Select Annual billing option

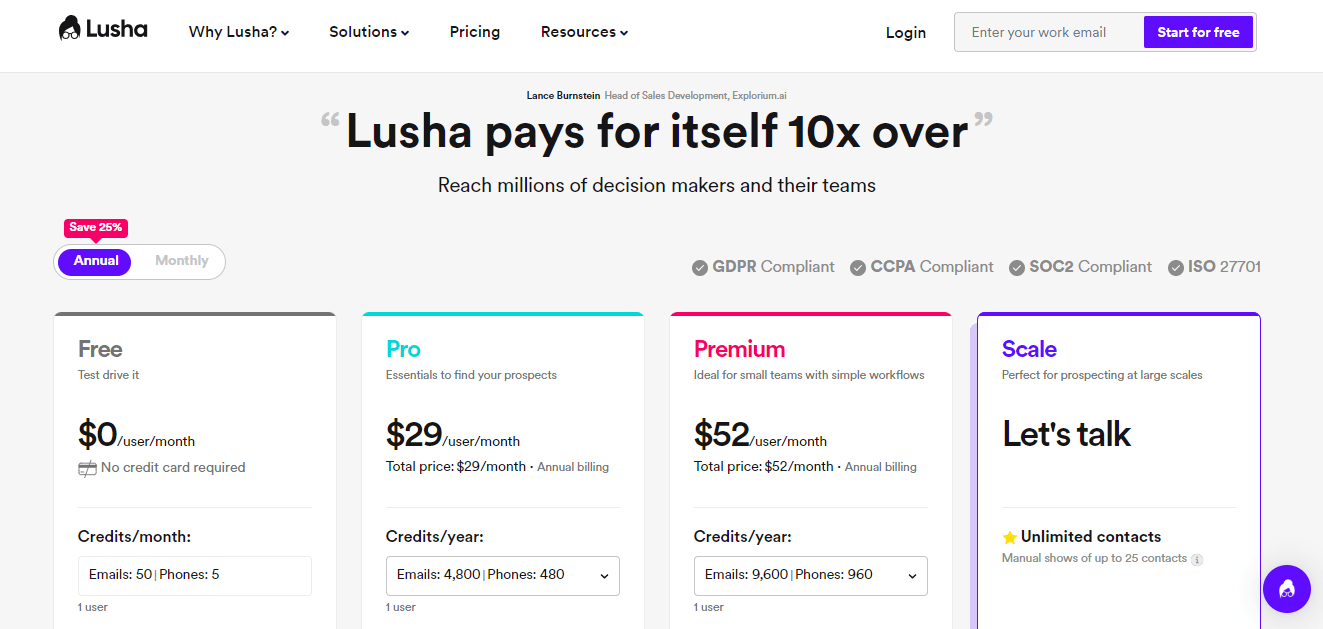(x=94, y=260)
